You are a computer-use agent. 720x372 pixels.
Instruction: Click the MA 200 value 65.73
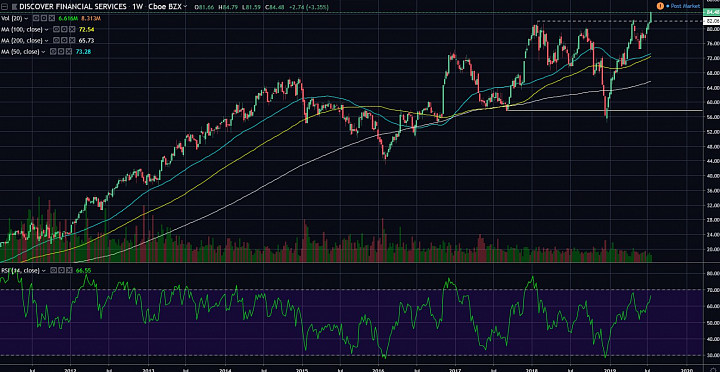click(x=86, y=40)
